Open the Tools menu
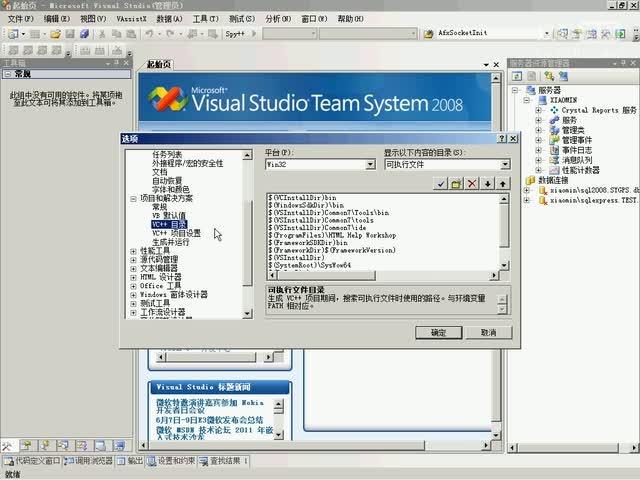This screenshot has width=640, height=480. tap(205, 19)
